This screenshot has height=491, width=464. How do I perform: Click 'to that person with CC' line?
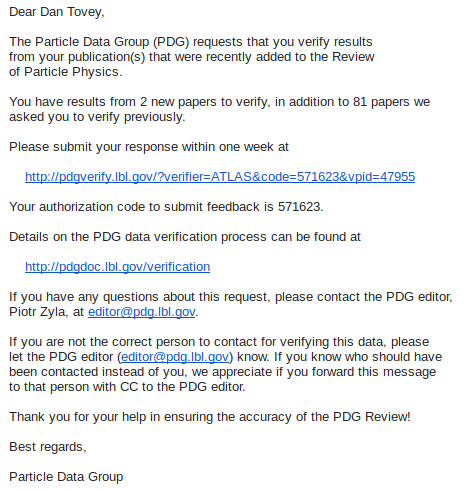coord(127,387)
